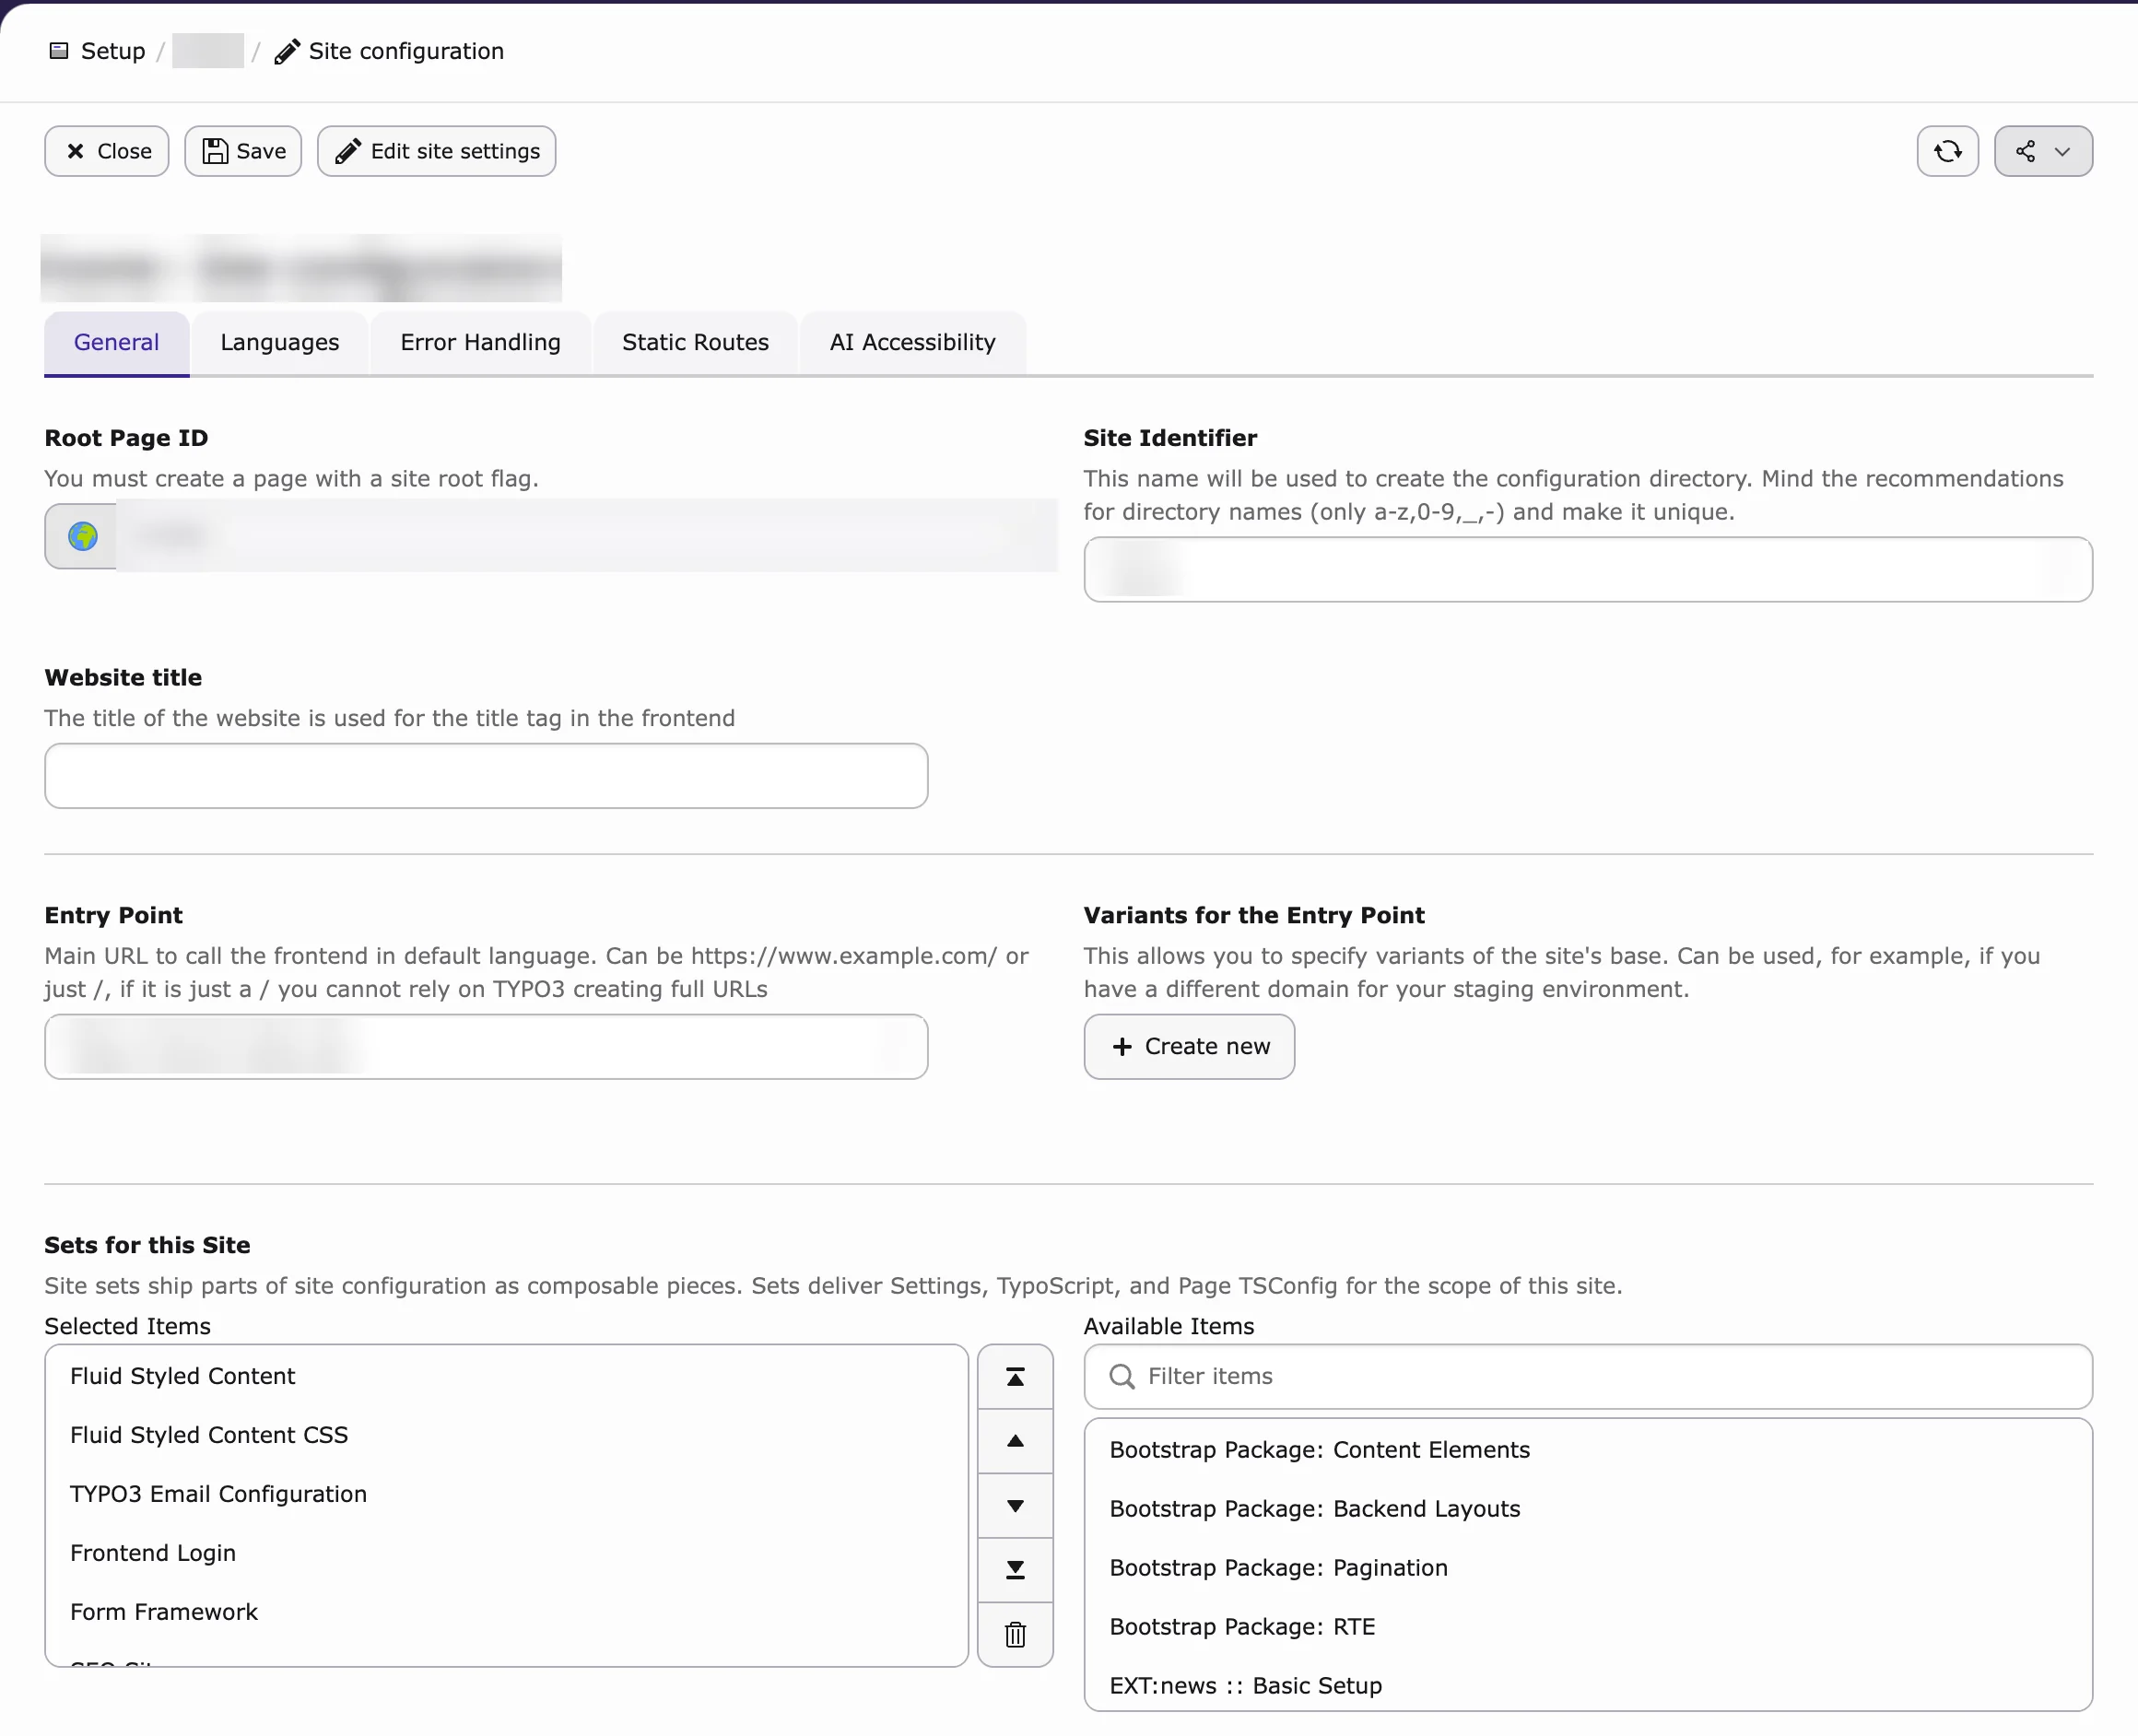Select Frontend Login in Selected Items
2138x1736 pixels.
(x=506, y=1553)
